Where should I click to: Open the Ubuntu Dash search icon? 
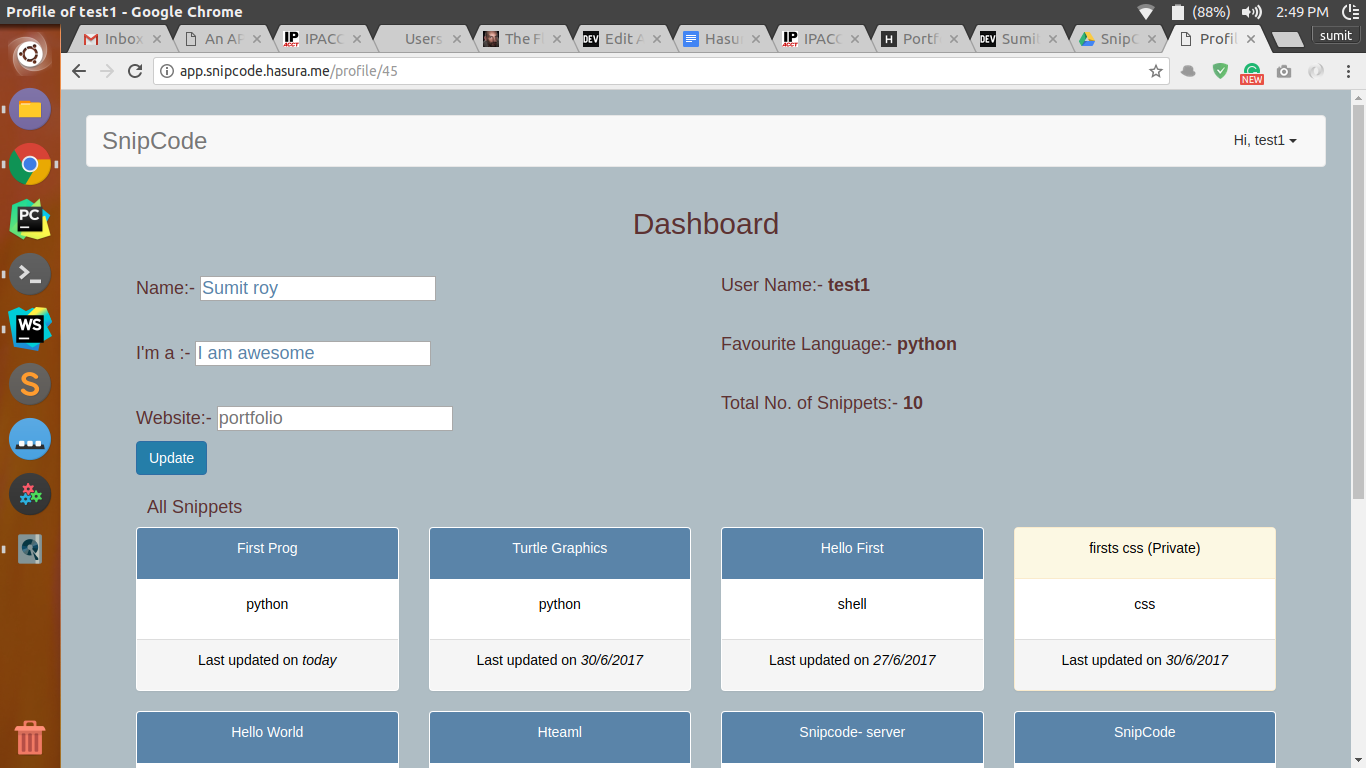click(x=30, y=53)
